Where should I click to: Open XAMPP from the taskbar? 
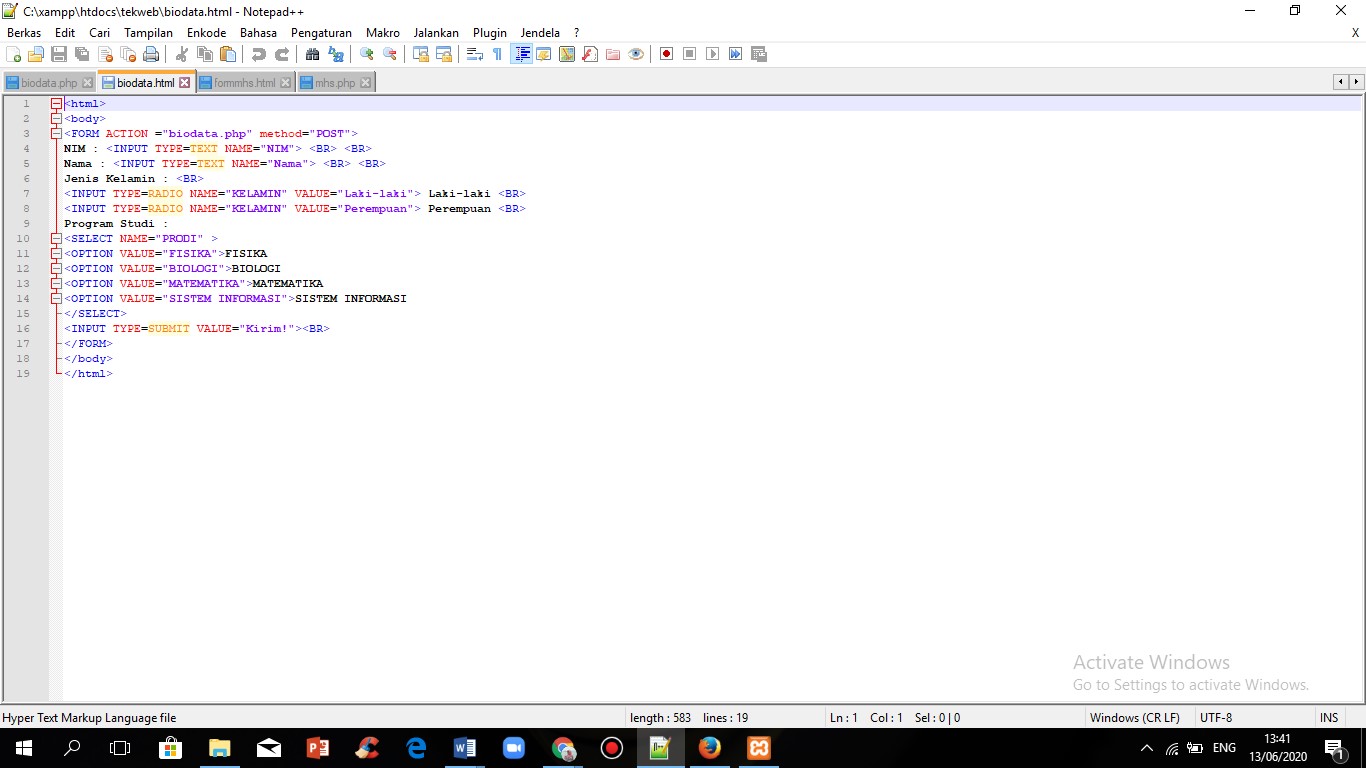[x=758, y=748]
